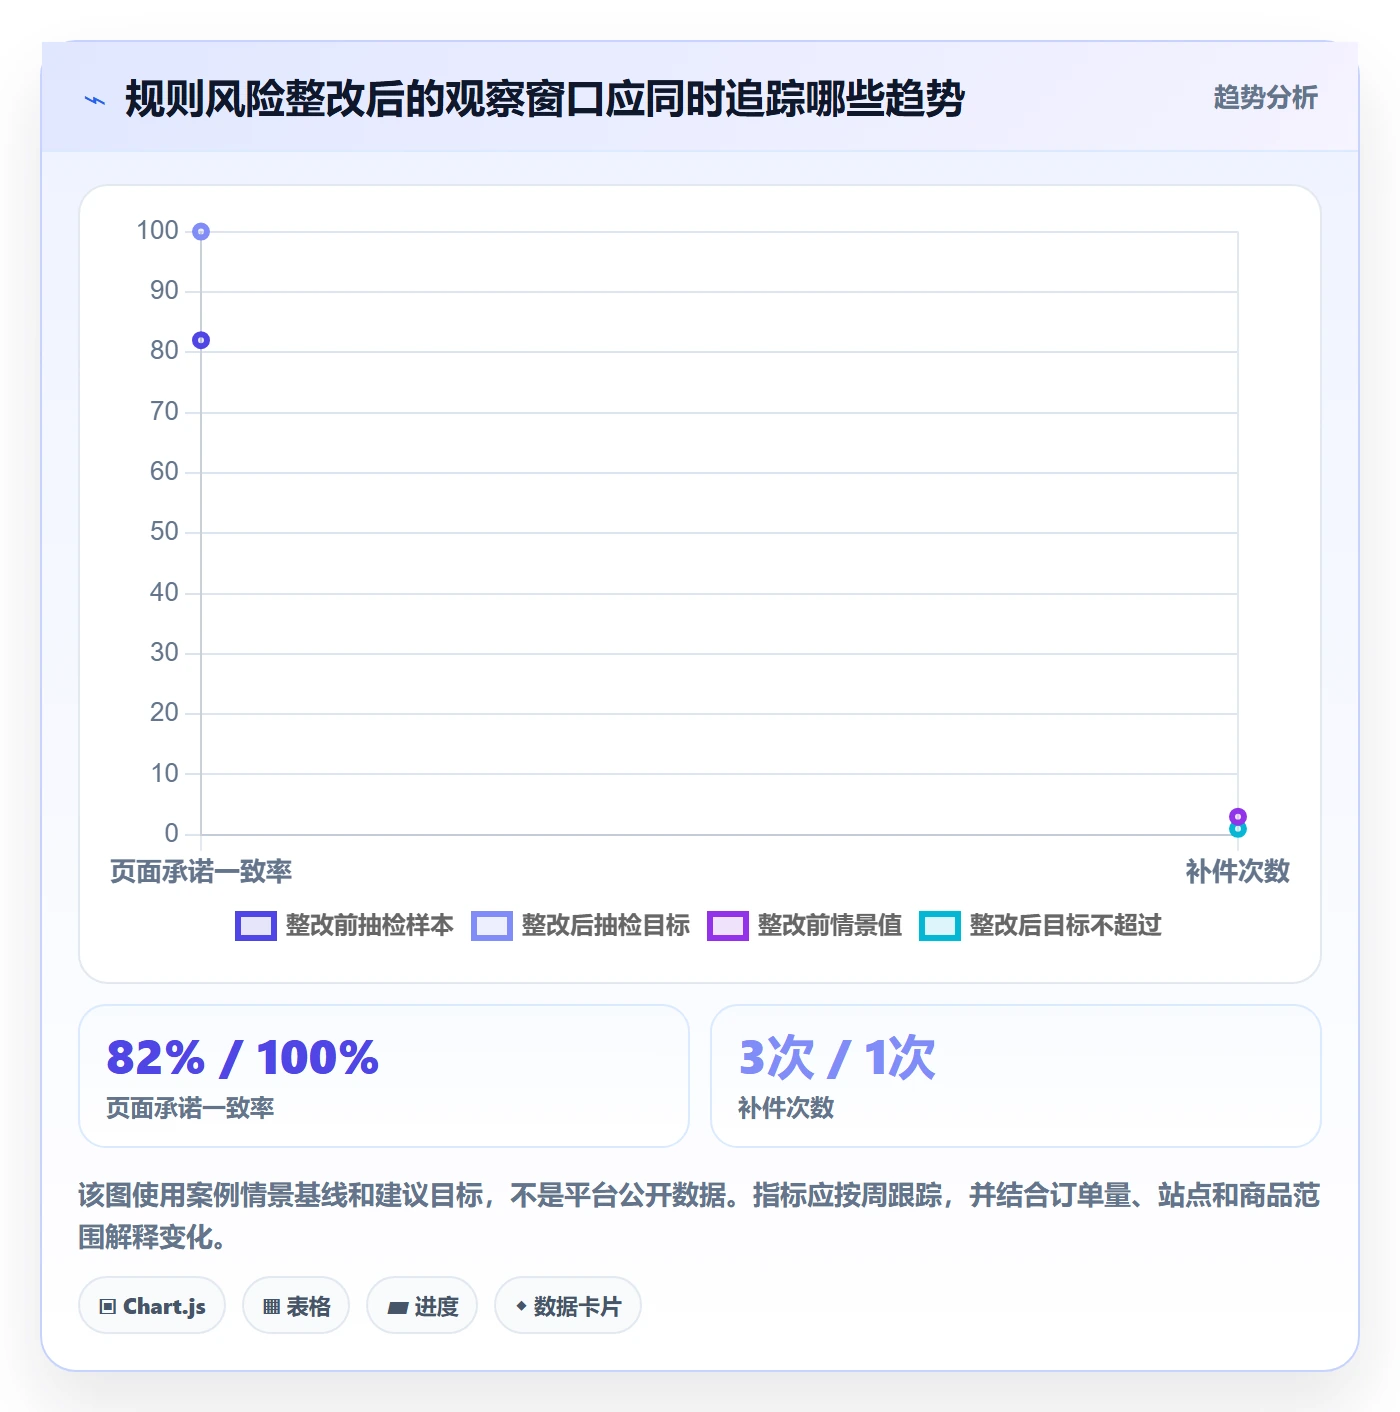Screen dimensions: 1400x1412
Task: Click the 页面承诺一致率 label in the stat card
Action: [190, 1108]
